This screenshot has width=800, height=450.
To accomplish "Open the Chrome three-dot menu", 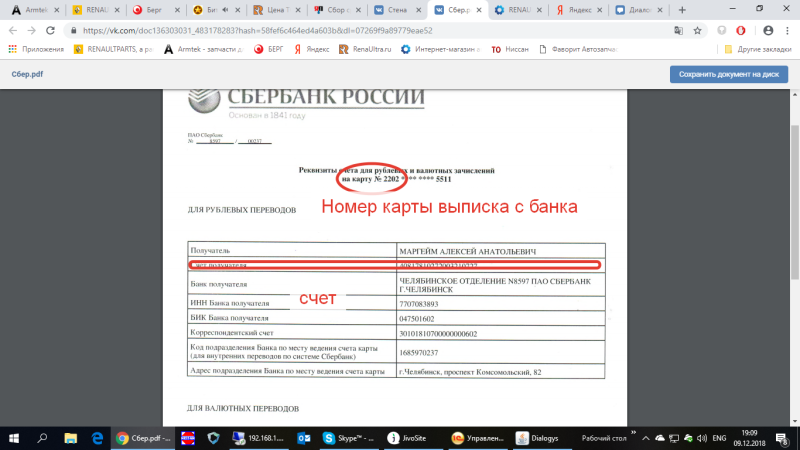I will click(x=787, y=30).
